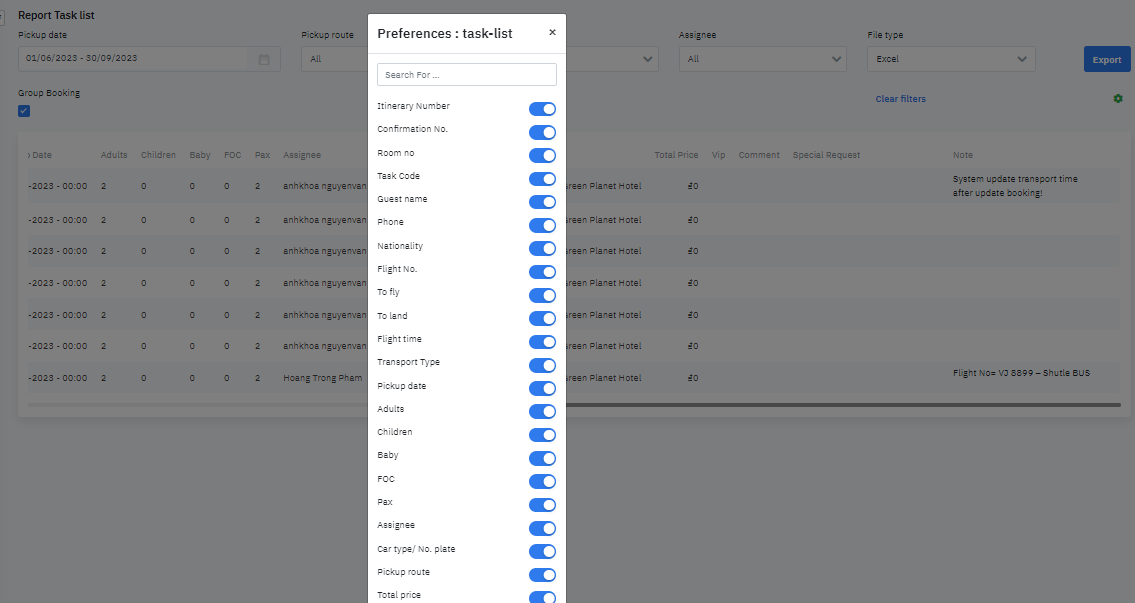
Task: Disable the Confirmation No. column
Action: (542, 132)
